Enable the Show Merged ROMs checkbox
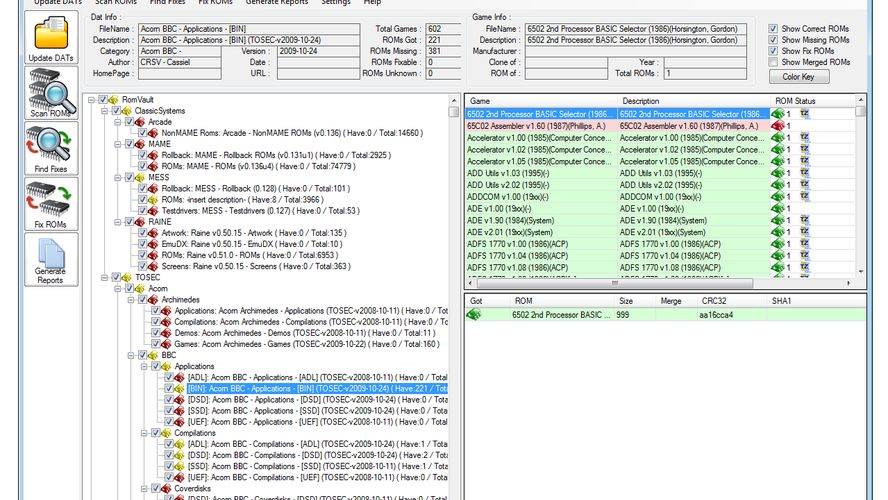The image size is (888, 500). click(773, 62)
